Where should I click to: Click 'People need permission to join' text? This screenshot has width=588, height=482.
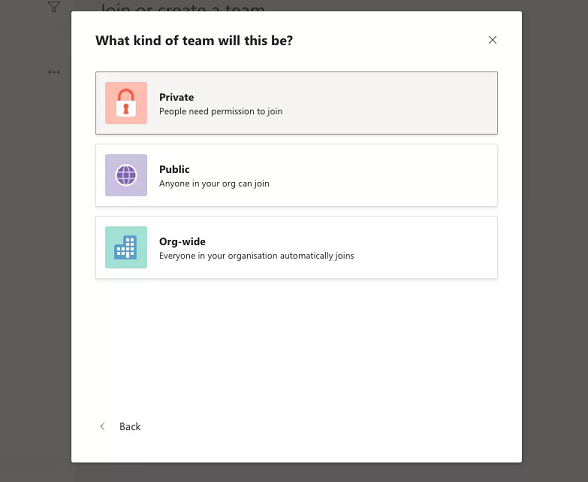220,111
